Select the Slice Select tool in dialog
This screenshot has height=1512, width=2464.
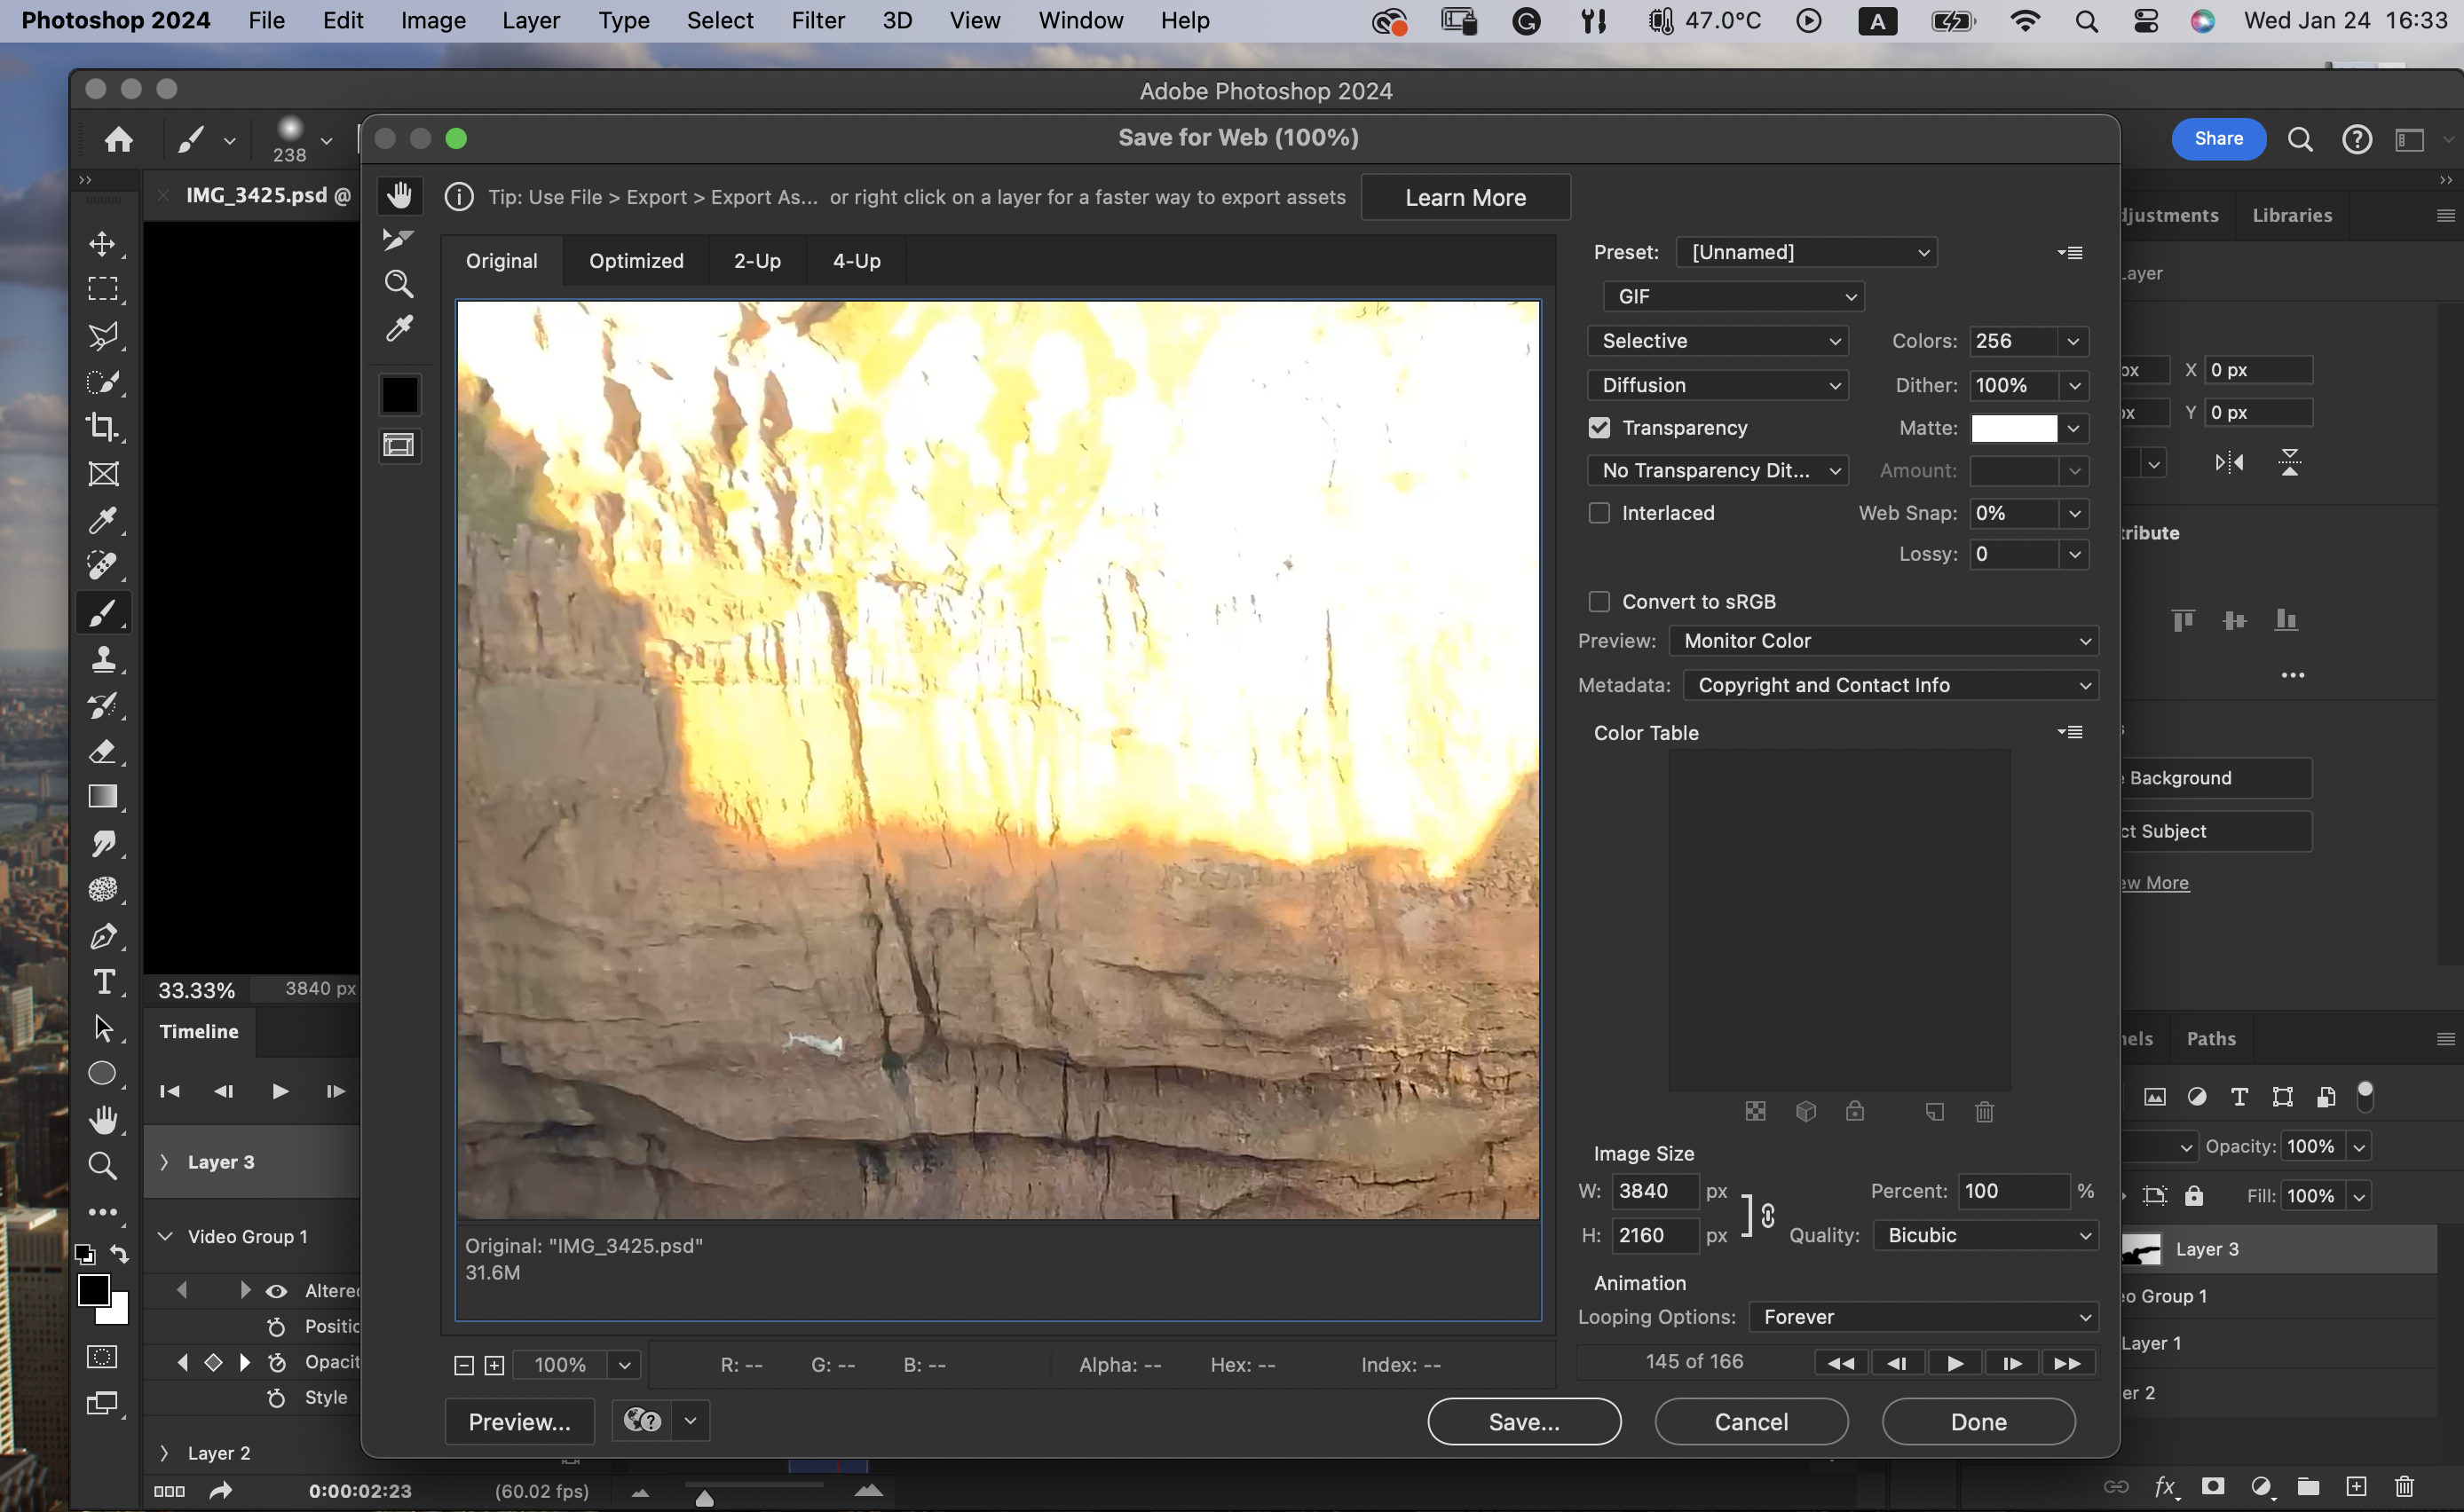(399, 240)
